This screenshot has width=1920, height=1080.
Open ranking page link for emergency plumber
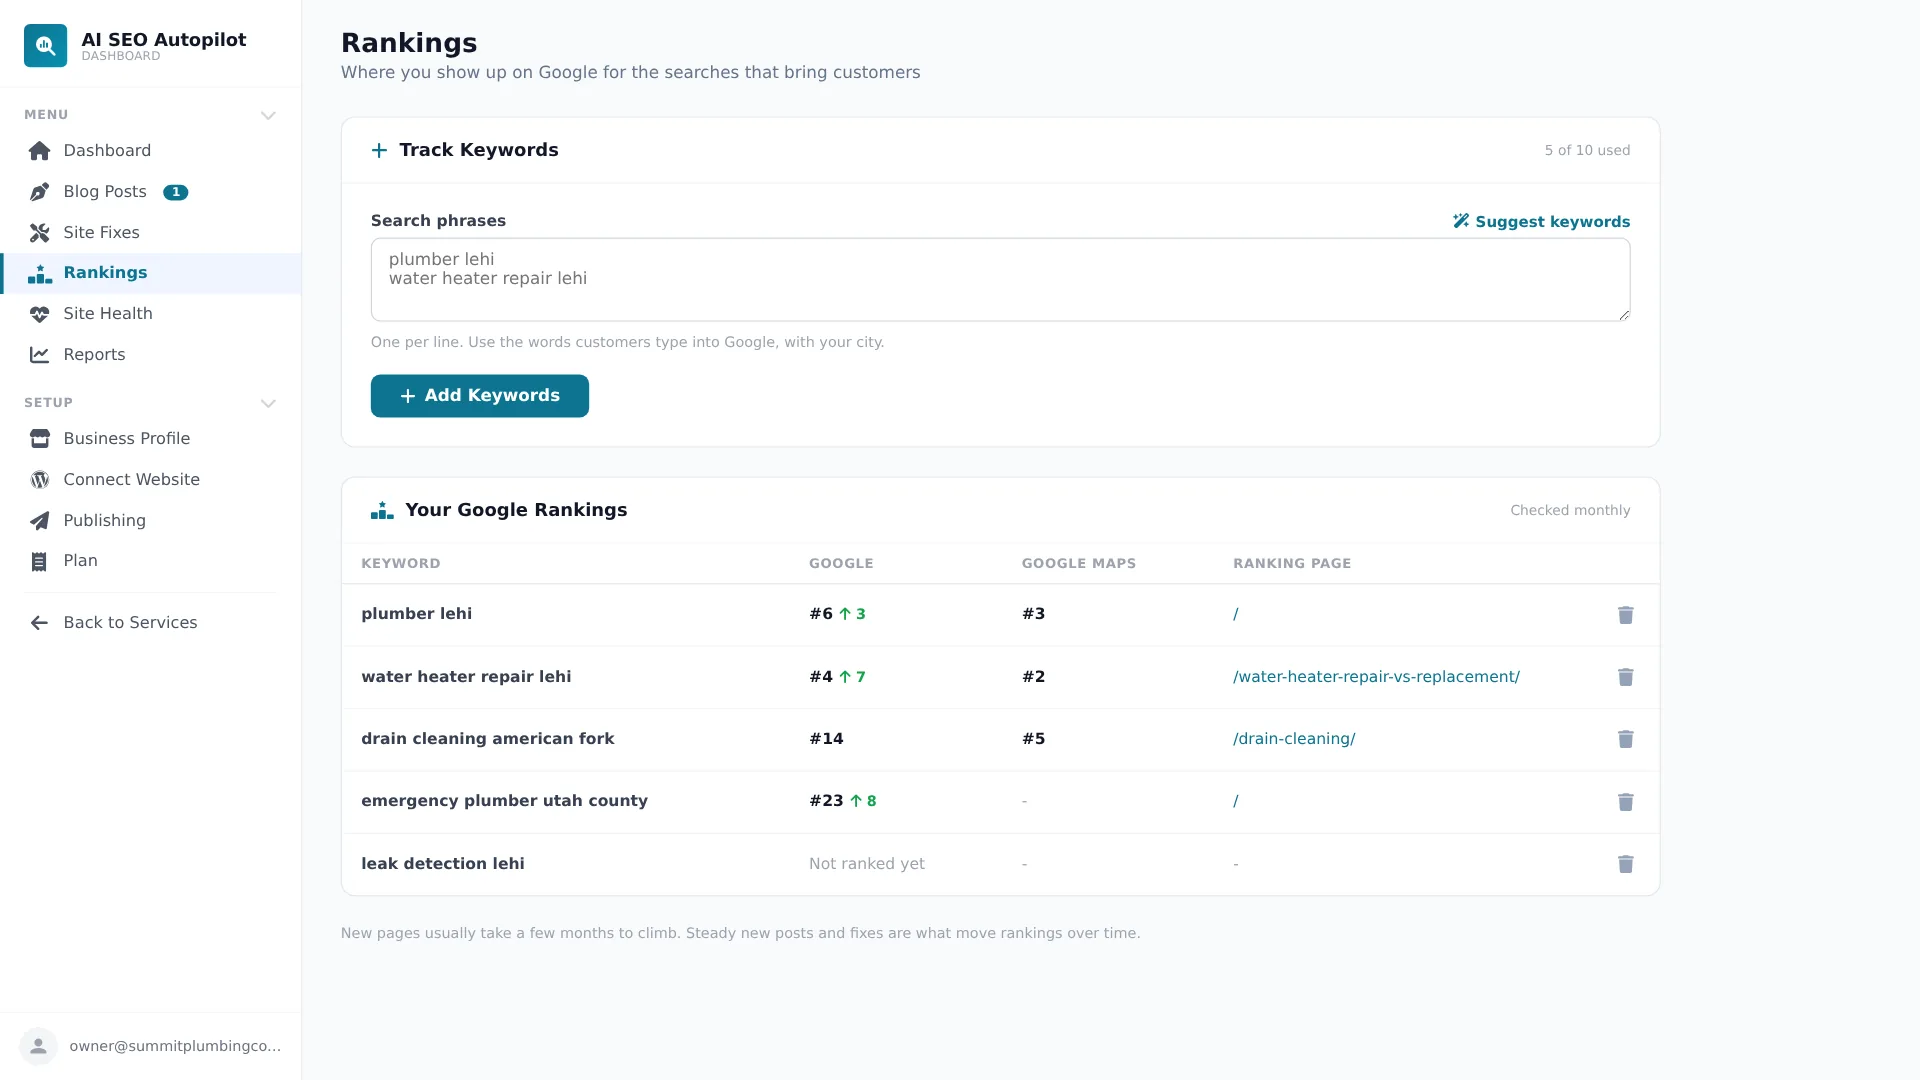pos(1236,801)
